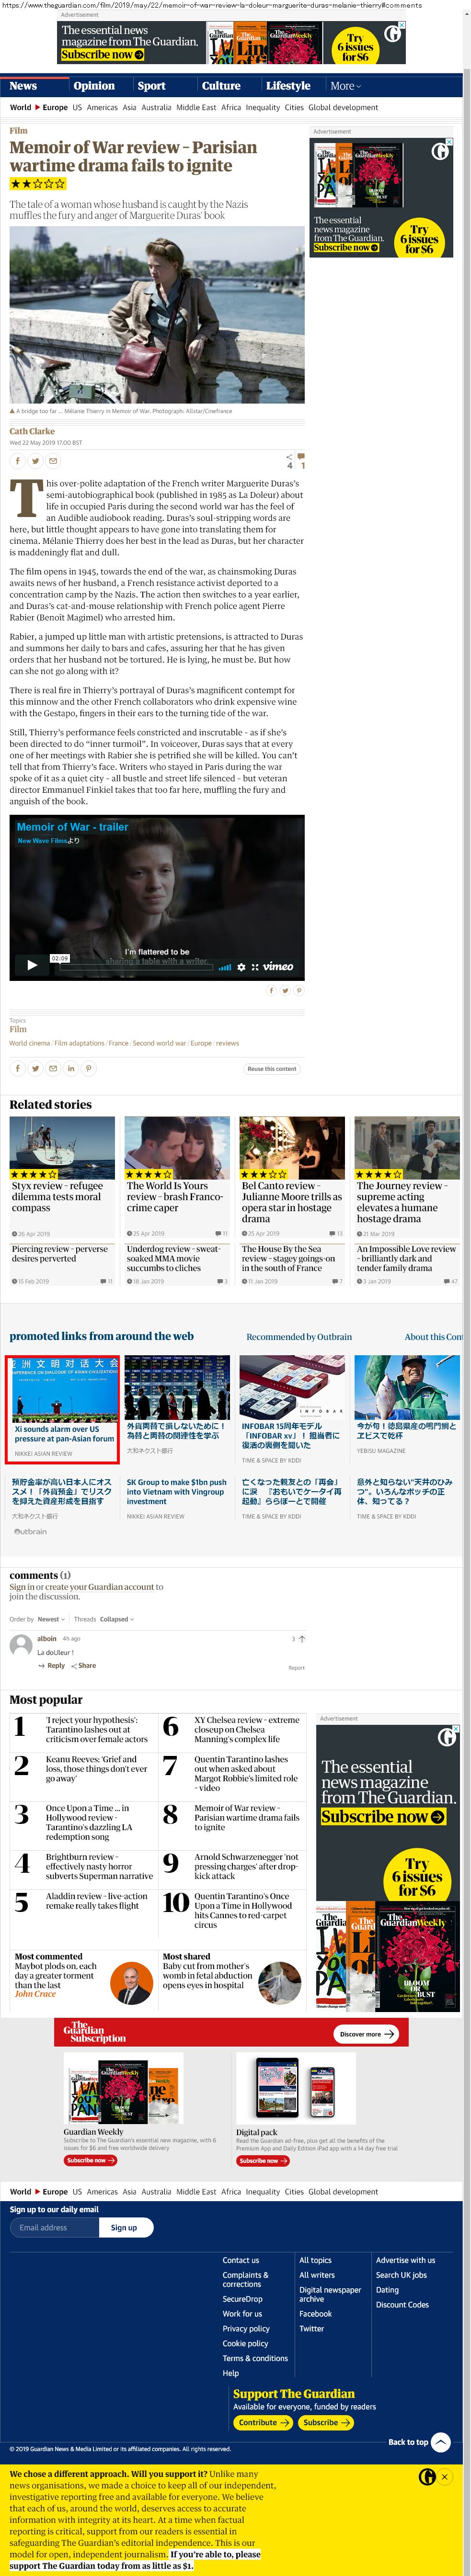
Task: Open Vimeo trailer settings gear
Action: tap(241, 967)
